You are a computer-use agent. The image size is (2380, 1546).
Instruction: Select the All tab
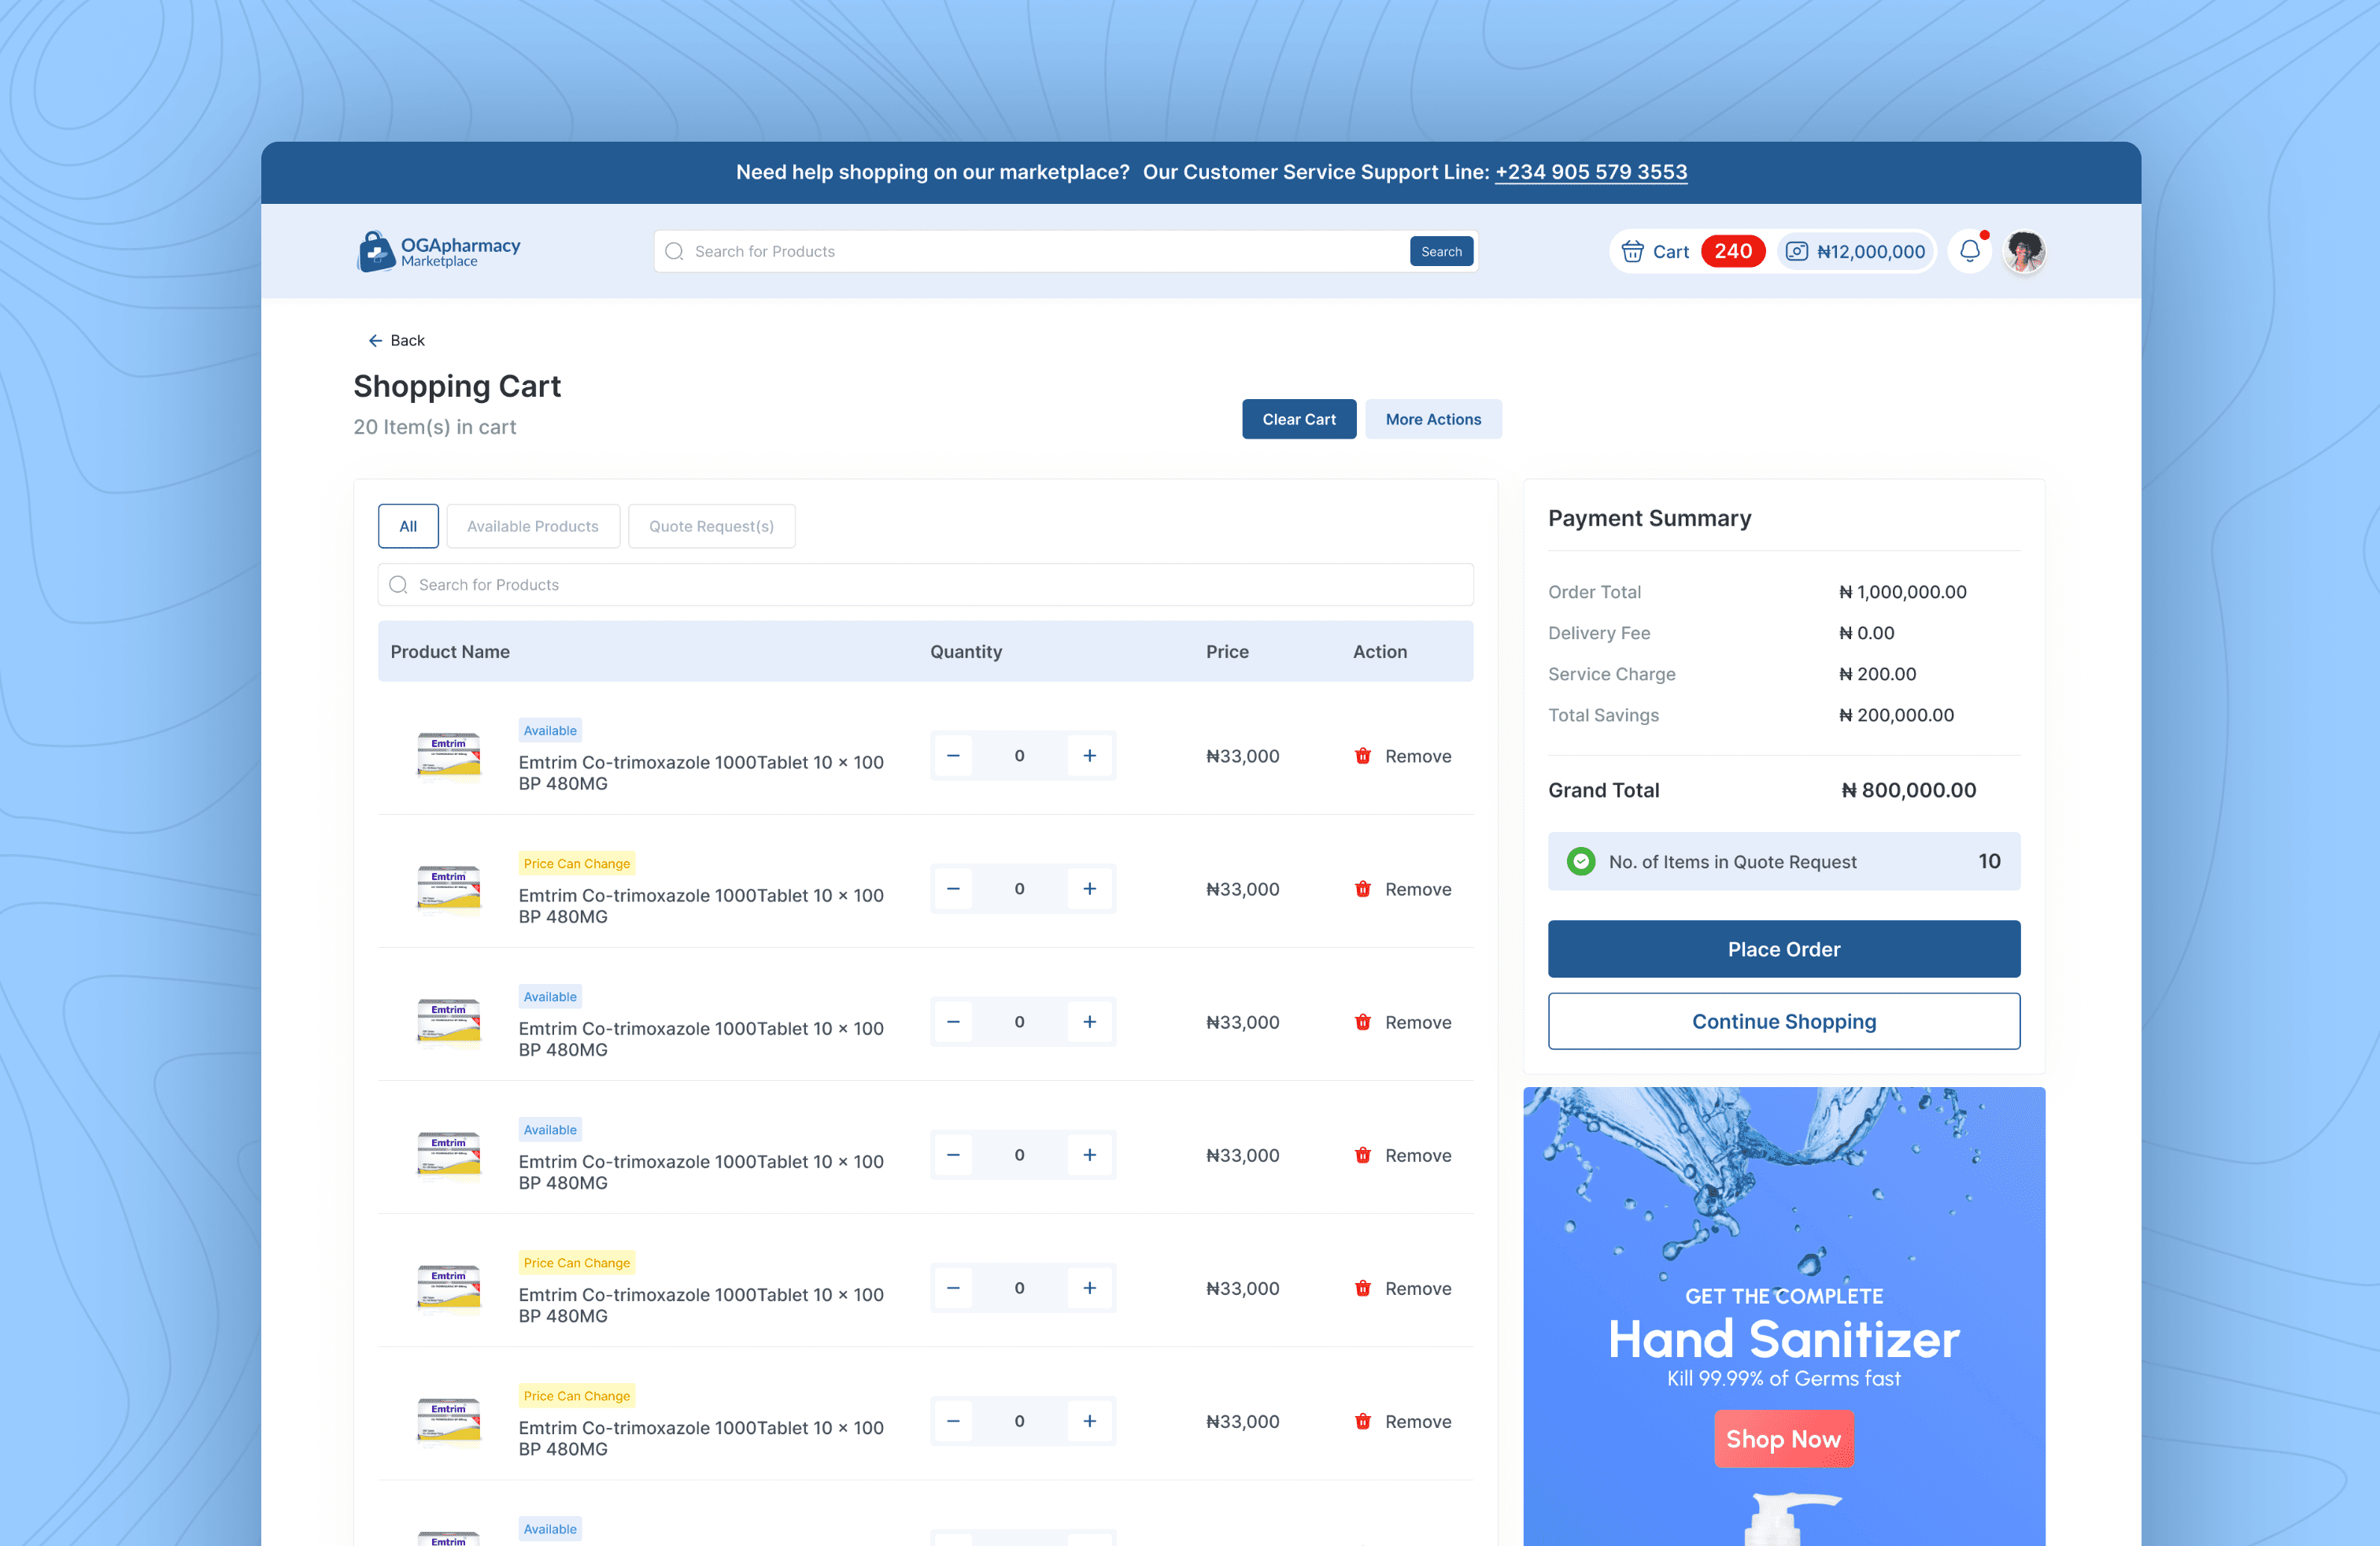408,526
